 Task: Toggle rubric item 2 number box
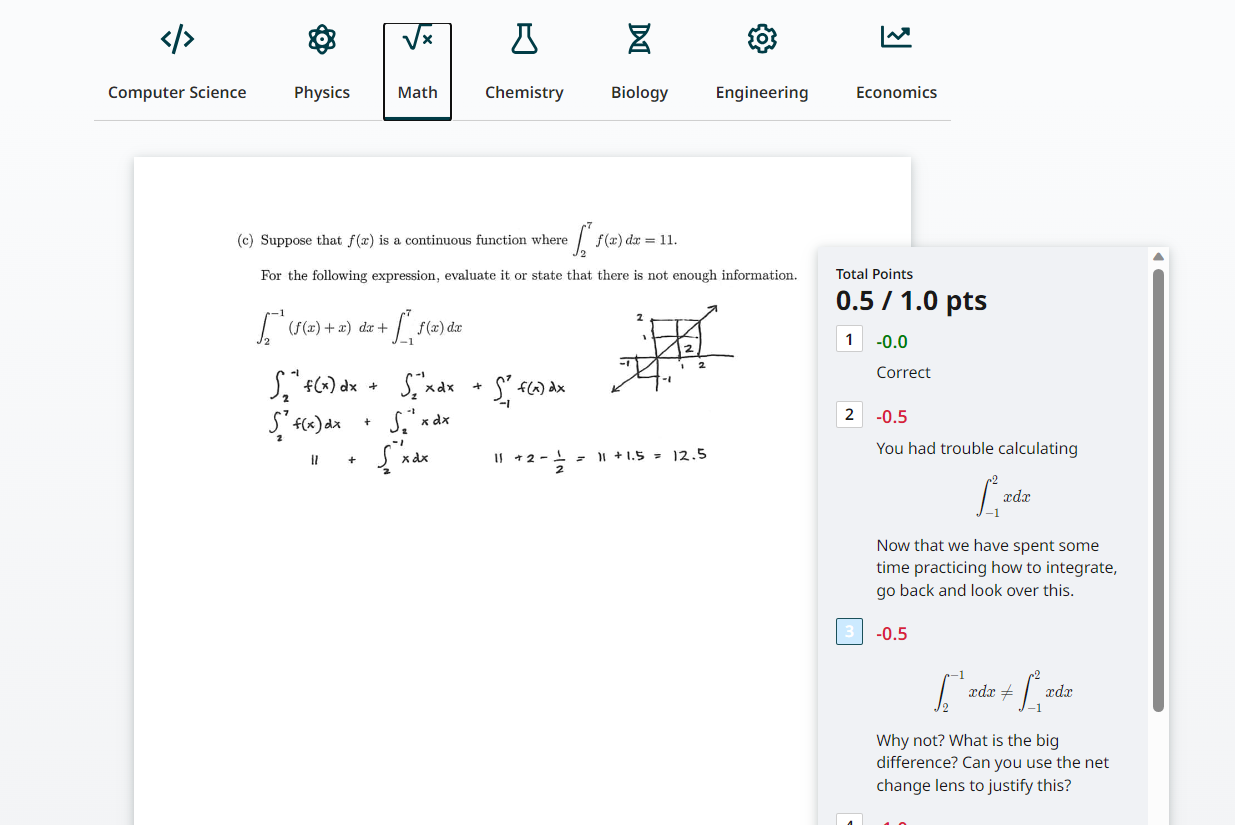tap(849, 415)
